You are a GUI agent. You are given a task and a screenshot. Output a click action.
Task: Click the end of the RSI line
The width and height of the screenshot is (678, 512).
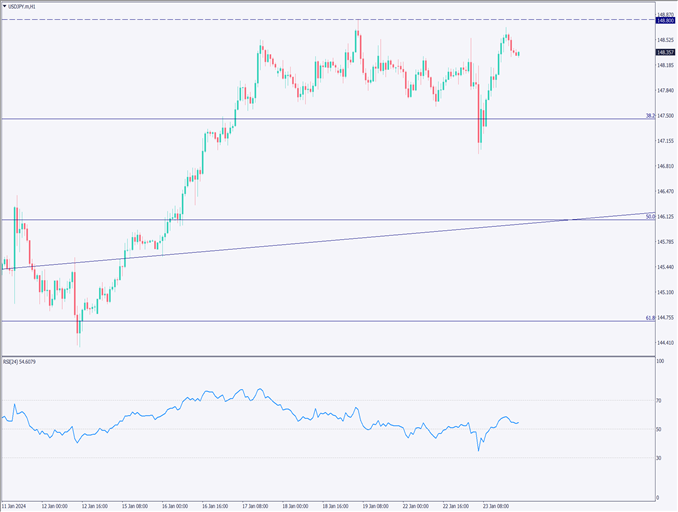518,422
